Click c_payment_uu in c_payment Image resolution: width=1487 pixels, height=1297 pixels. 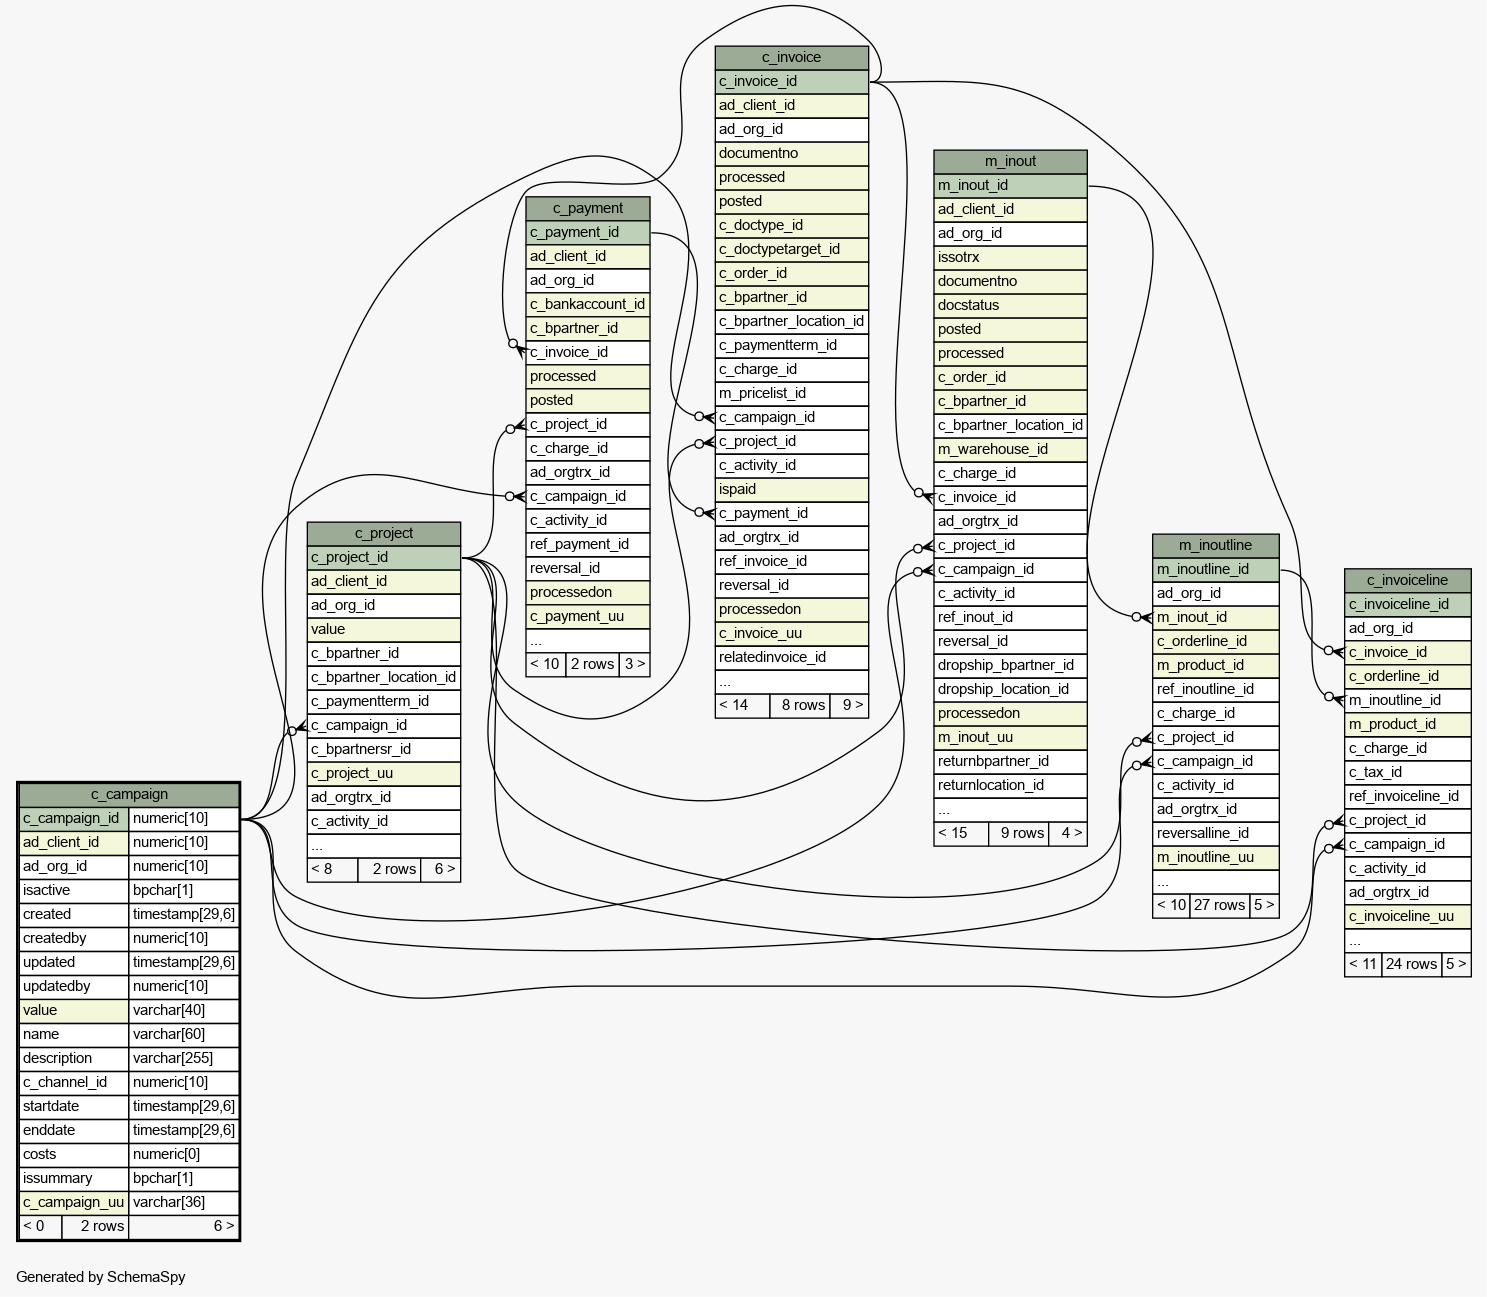click(x=588, y=616)
